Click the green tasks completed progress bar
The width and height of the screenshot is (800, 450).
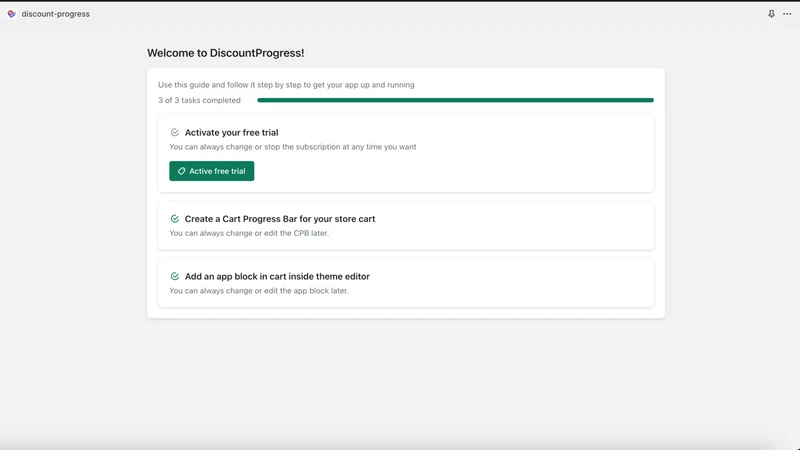click(455, 100)
